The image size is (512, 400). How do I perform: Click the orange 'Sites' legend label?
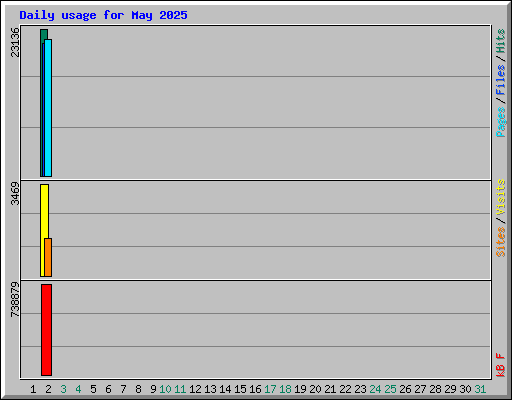tap(501, 242)
